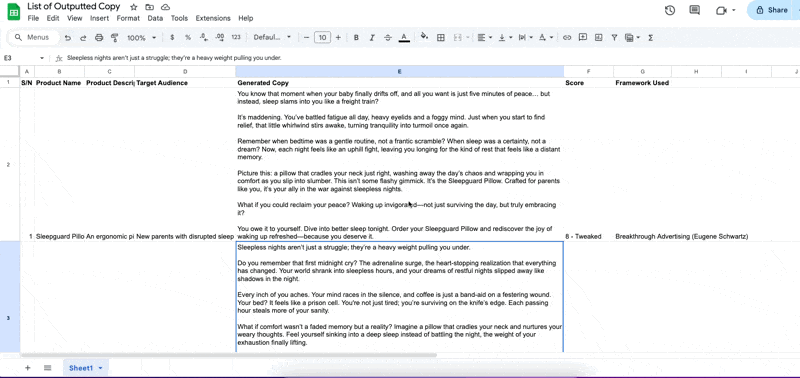Star the List of Outputted Copy document
Screen dimensions: 800x378
(134, 7)
